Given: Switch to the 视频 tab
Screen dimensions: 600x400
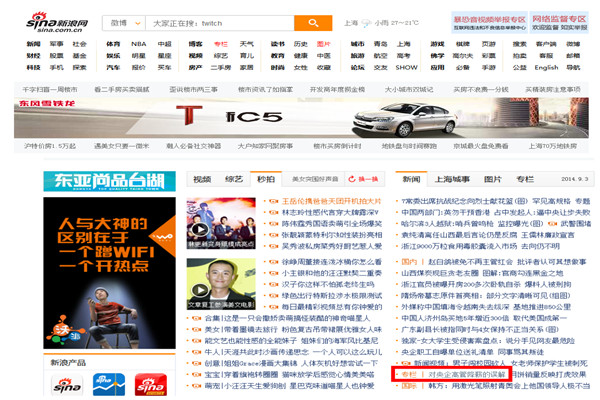Looking at the screenshot, I should (x=202, y=179).
